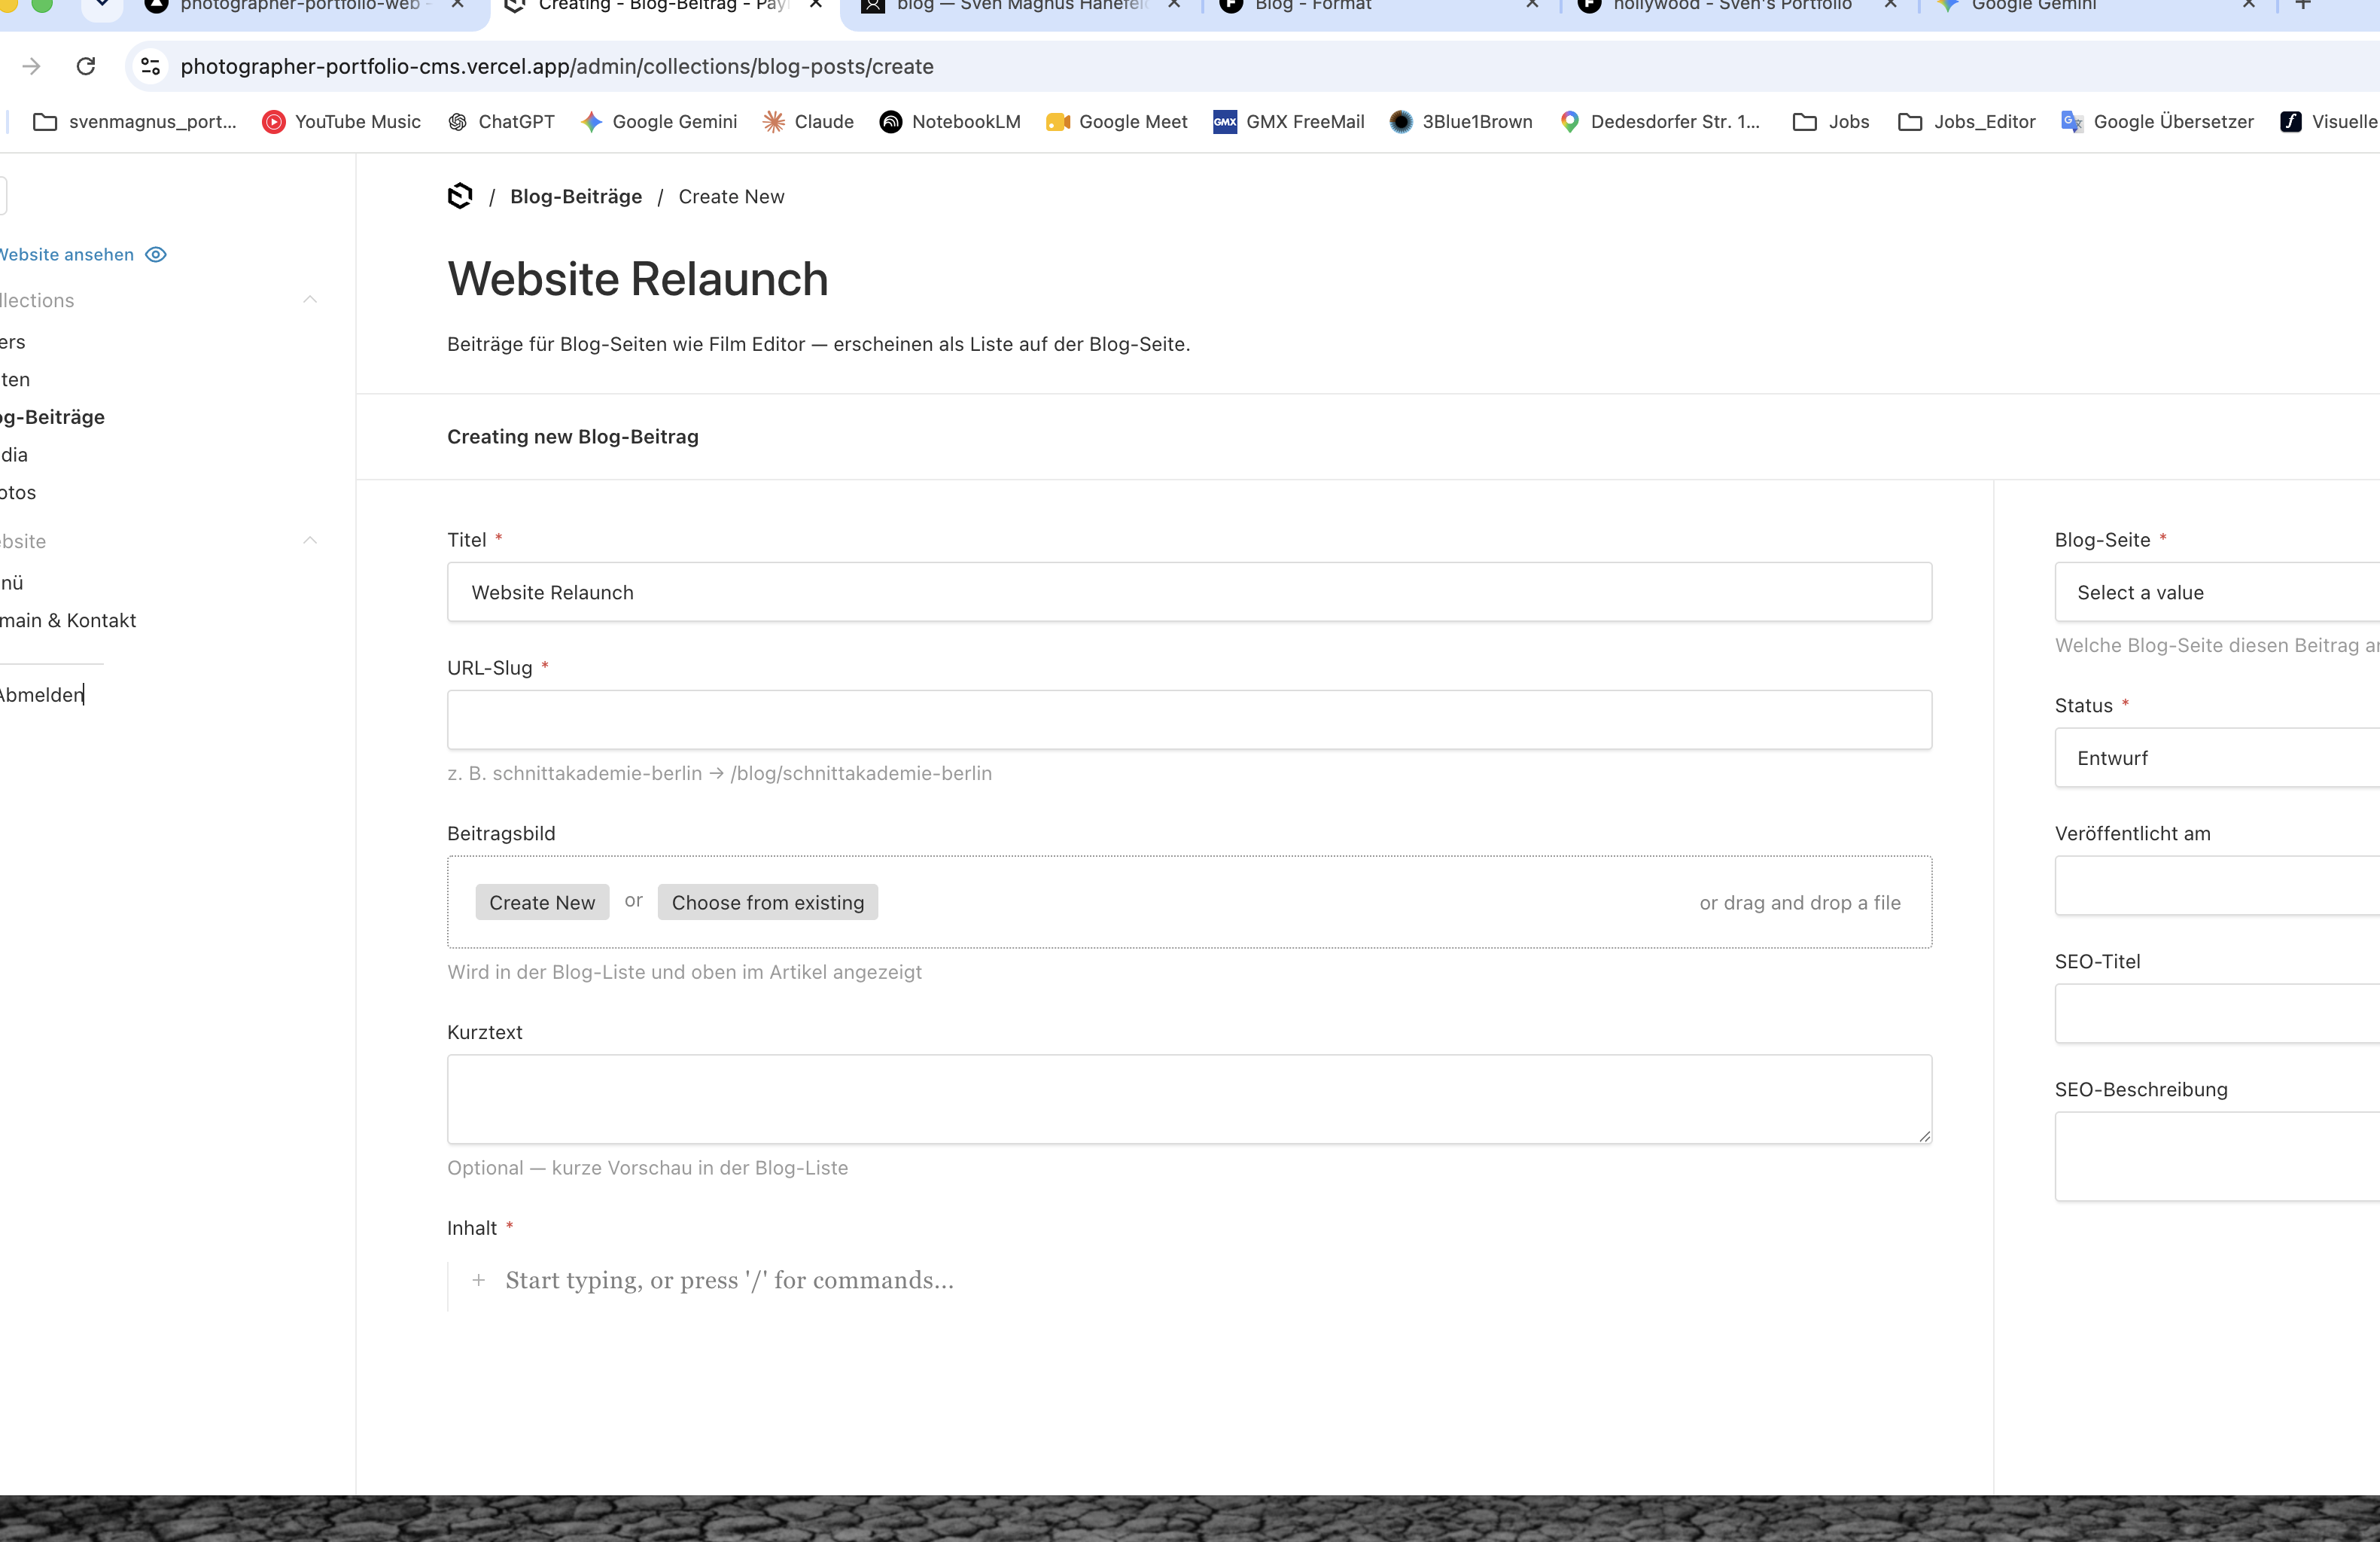Open the Jobs_Editor bookmark folder
This screenshot has width=2380, height=1542.
coord(1967,122)
